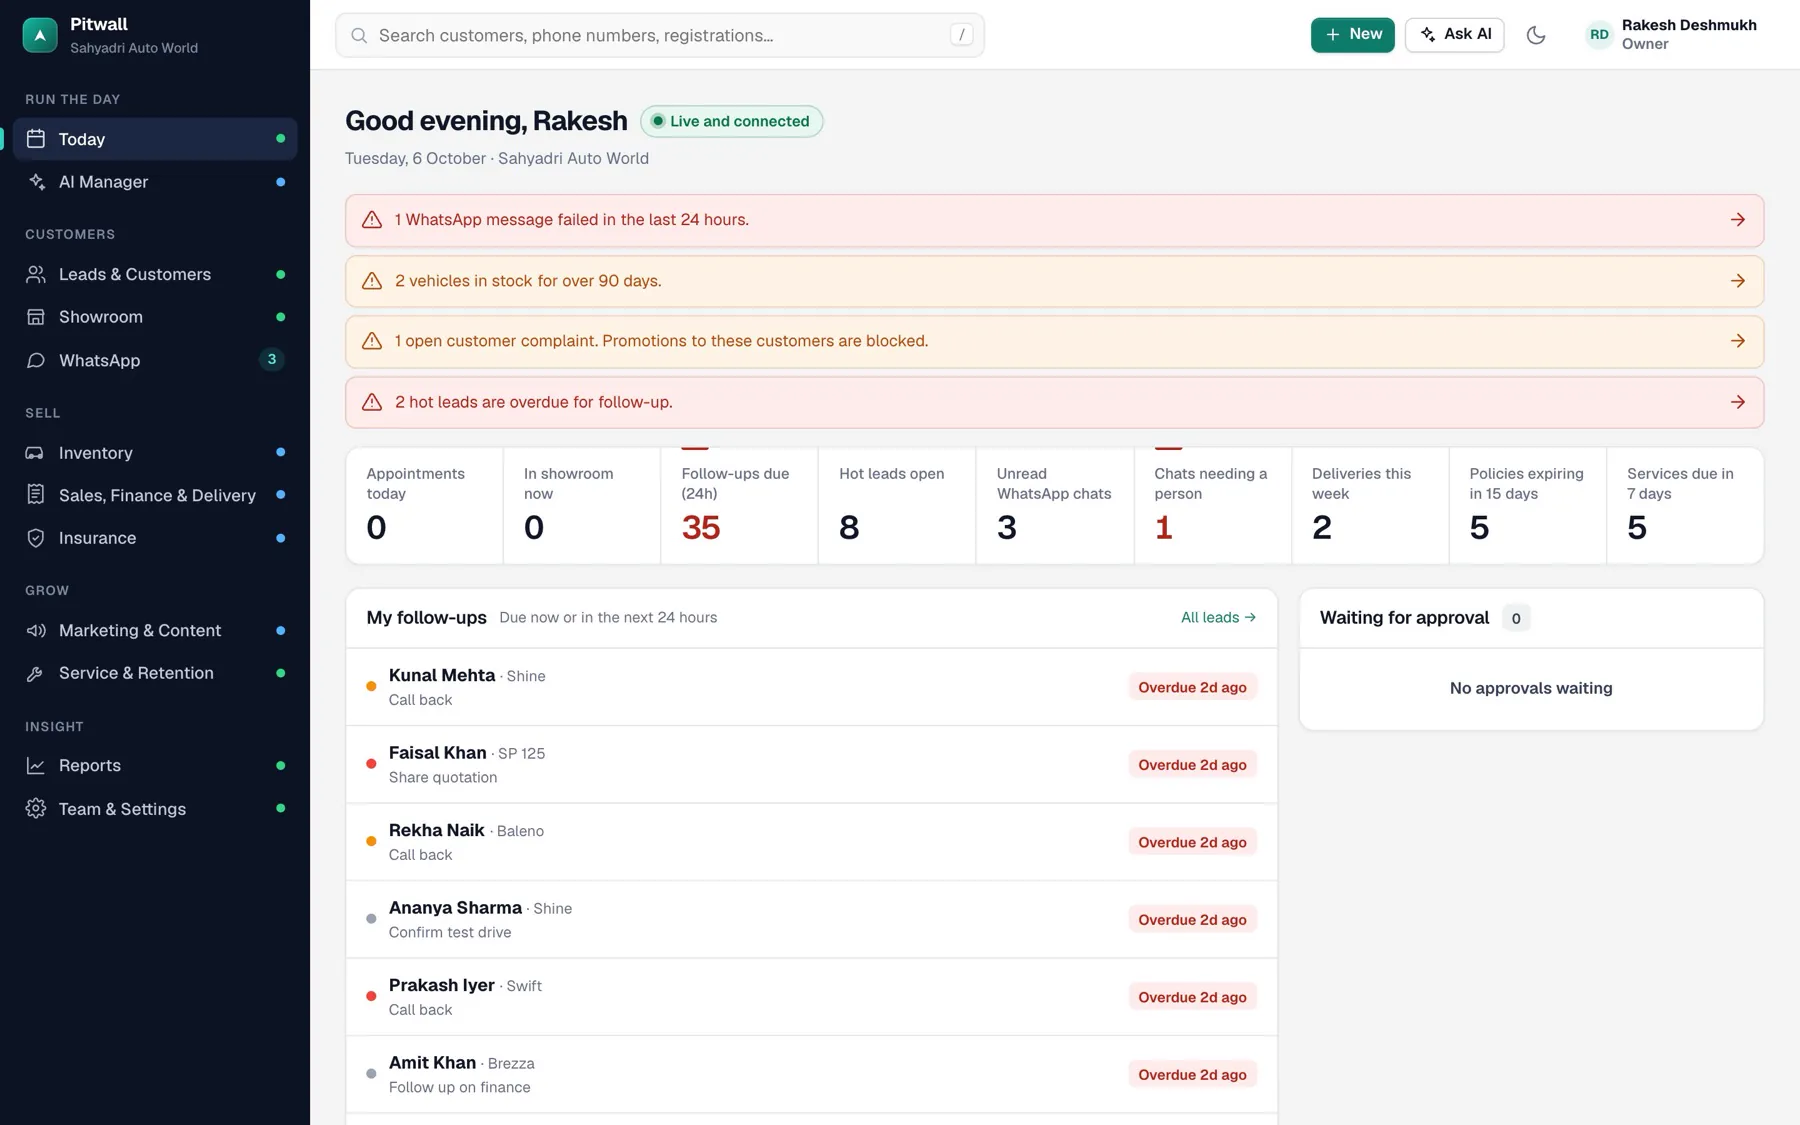
Task: Click the search customers input field
Action: (x=660, y=35)
